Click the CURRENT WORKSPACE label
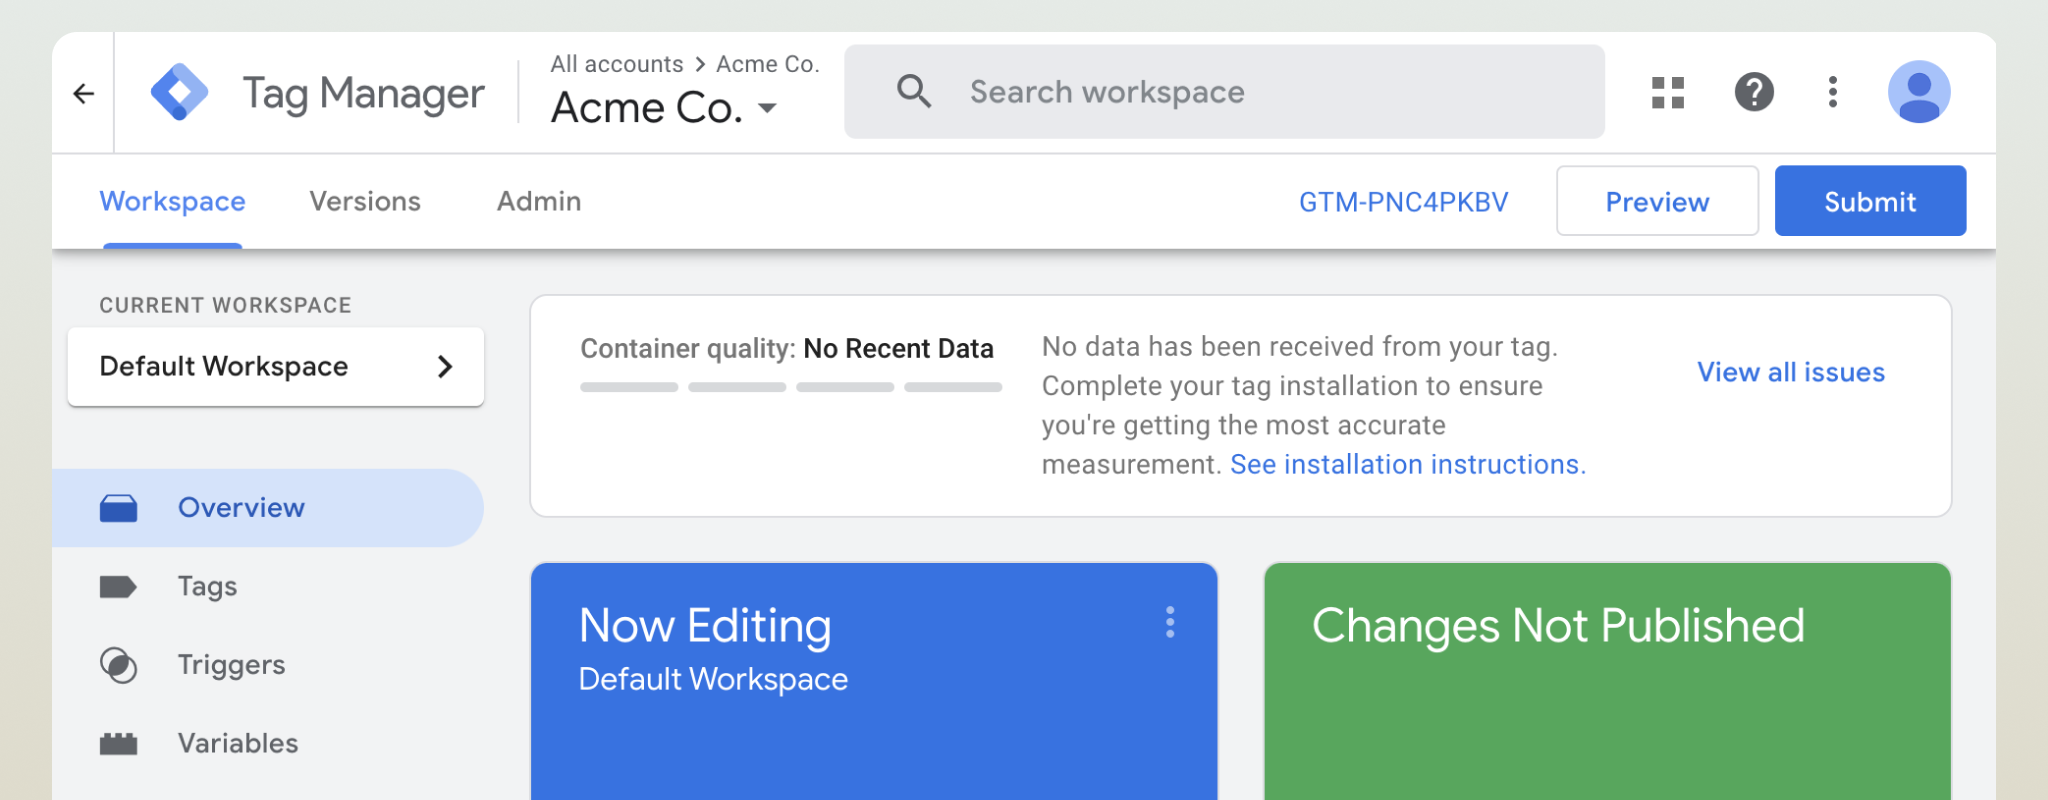2048x800 pixels. coord(225,305)
